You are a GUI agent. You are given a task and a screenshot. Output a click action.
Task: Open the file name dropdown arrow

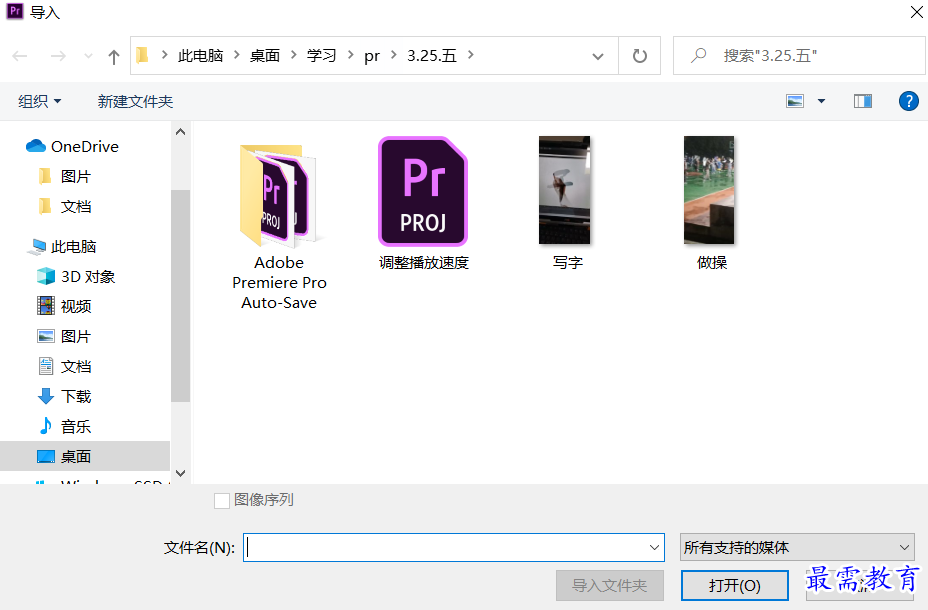(654, 547)
